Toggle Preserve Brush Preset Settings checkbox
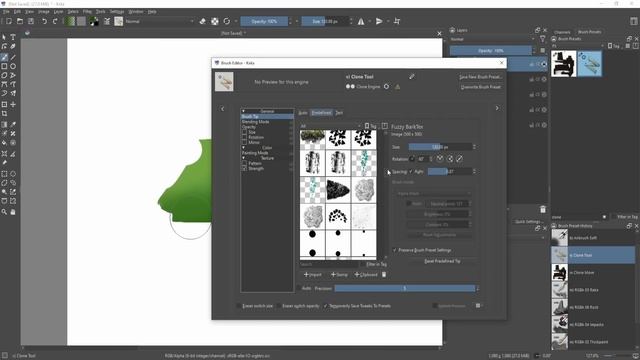Screen dimensions: 640x360 click(x=395, y=250)
